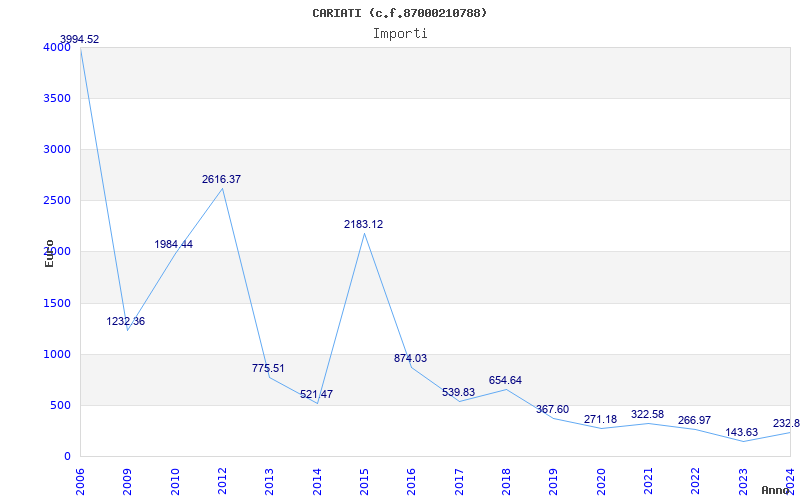Click the x-axis year 2020

pyautogui.click(x=601, y=481)
